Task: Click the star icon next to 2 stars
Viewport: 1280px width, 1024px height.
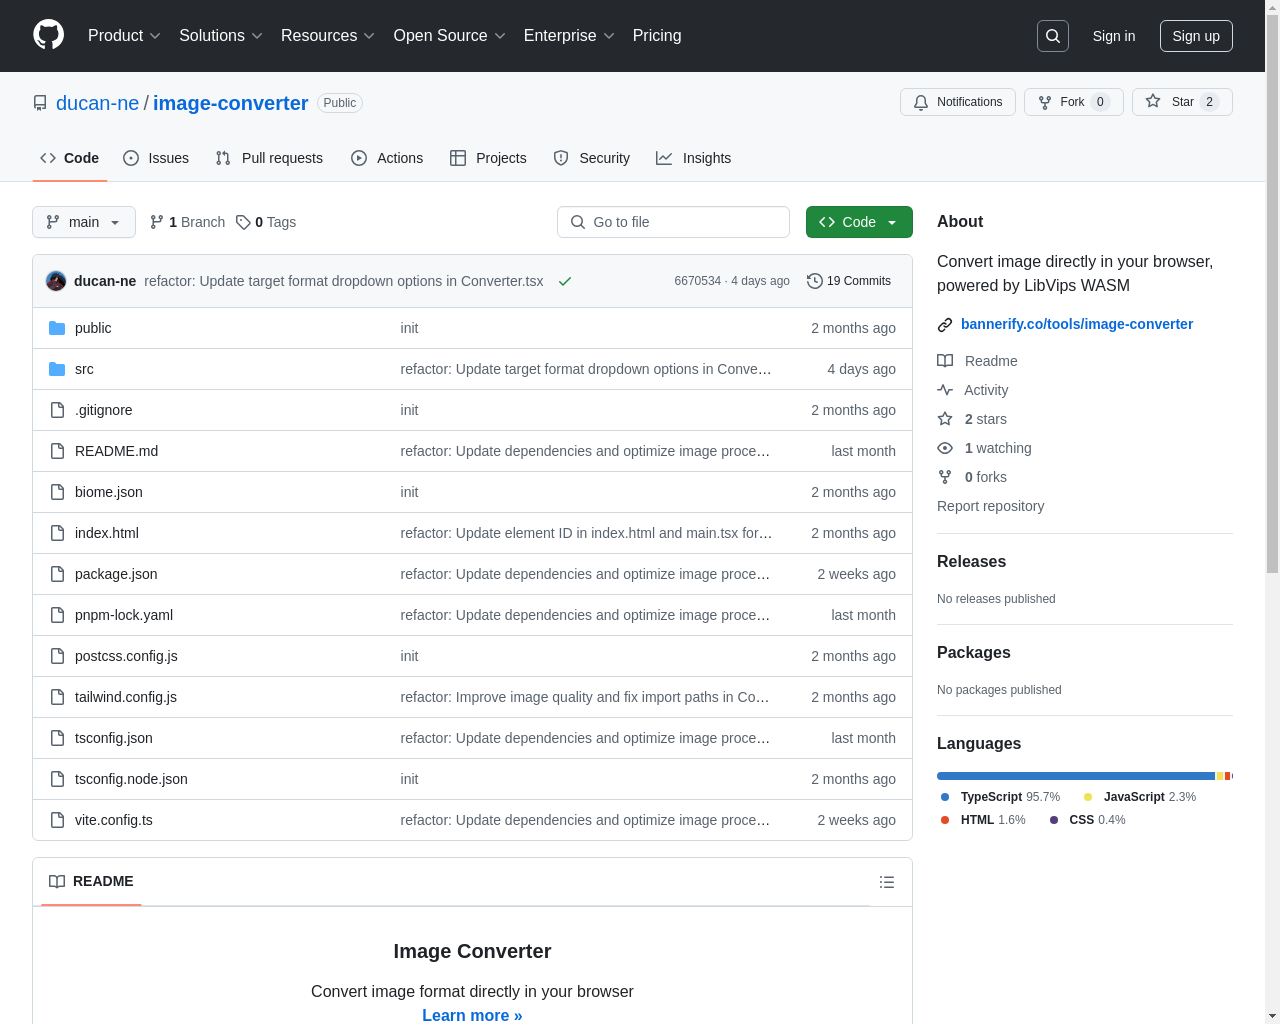Action: click(945, 419)
